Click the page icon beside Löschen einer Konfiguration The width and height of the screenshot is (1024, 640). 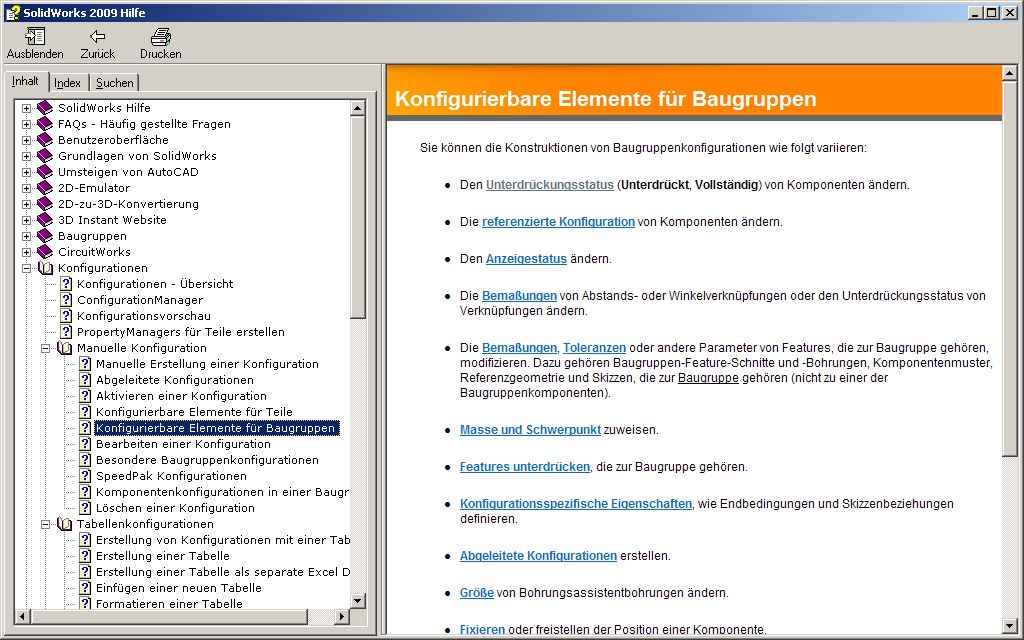tap(85, 507)
